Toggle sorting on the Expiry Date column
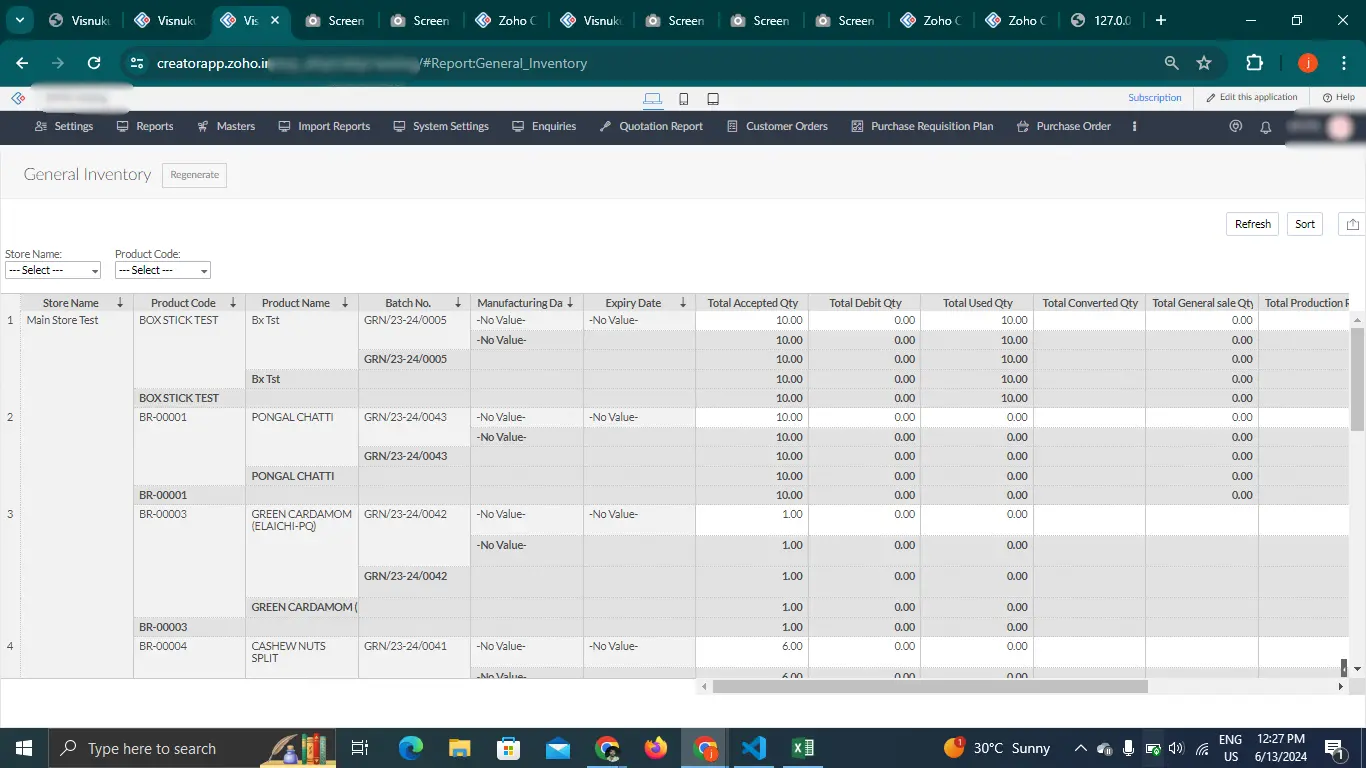The image size is (1366, 768). tap(683, 302)
